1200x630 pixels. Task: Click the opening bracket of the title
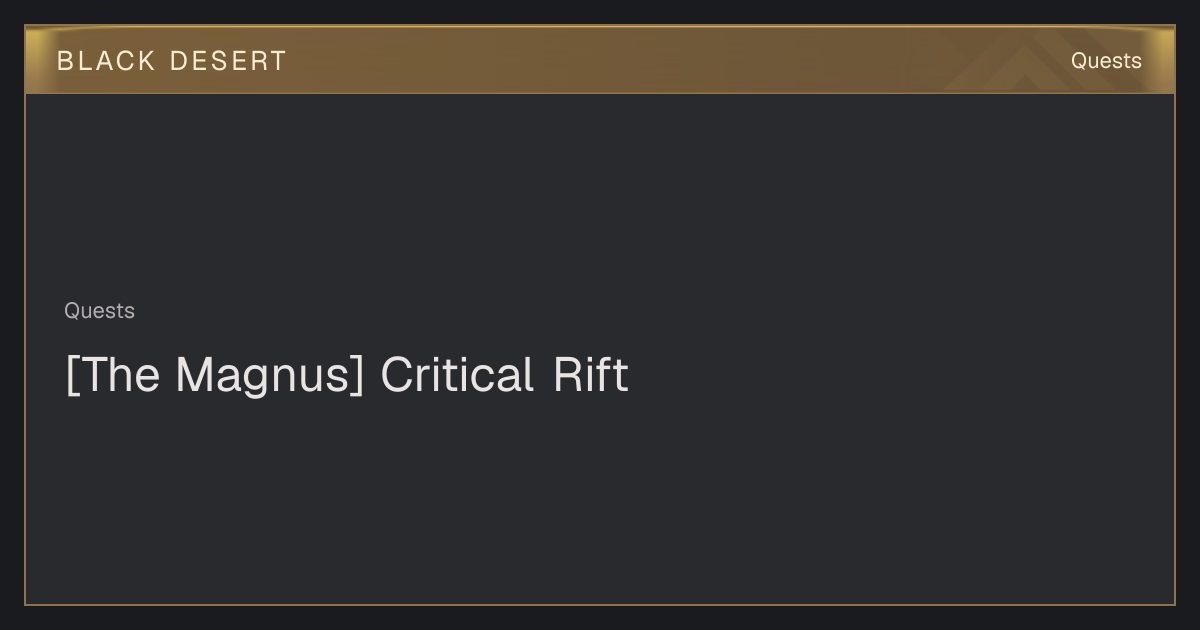pyautogui.click(x=71, y=376)
